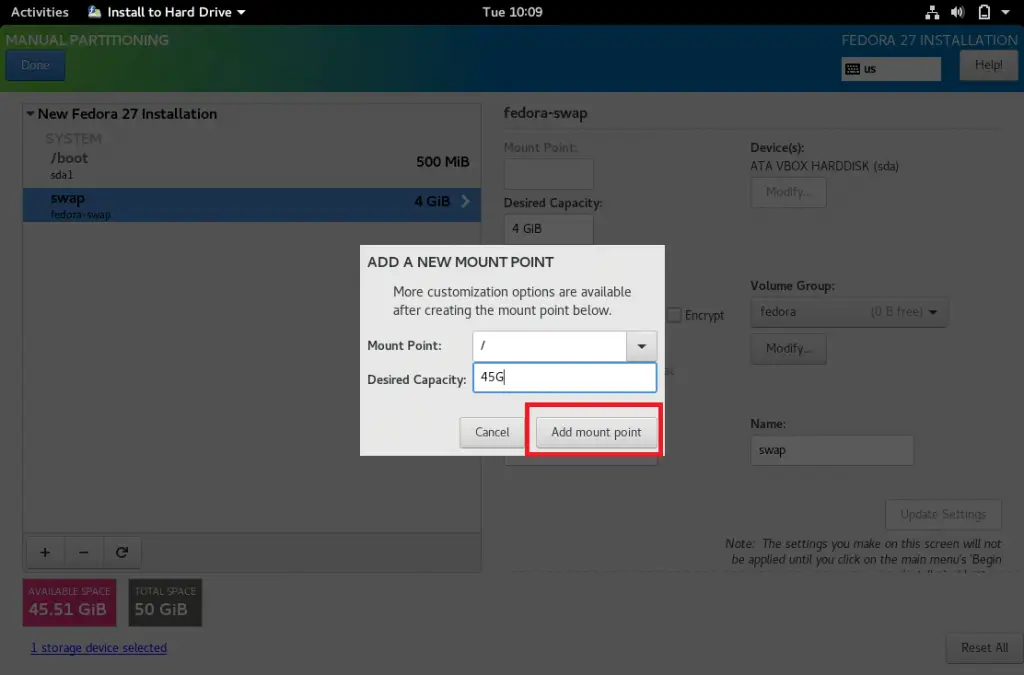
Task: Click the reload storage configuration icon
Action: click(x=121, y=552)
